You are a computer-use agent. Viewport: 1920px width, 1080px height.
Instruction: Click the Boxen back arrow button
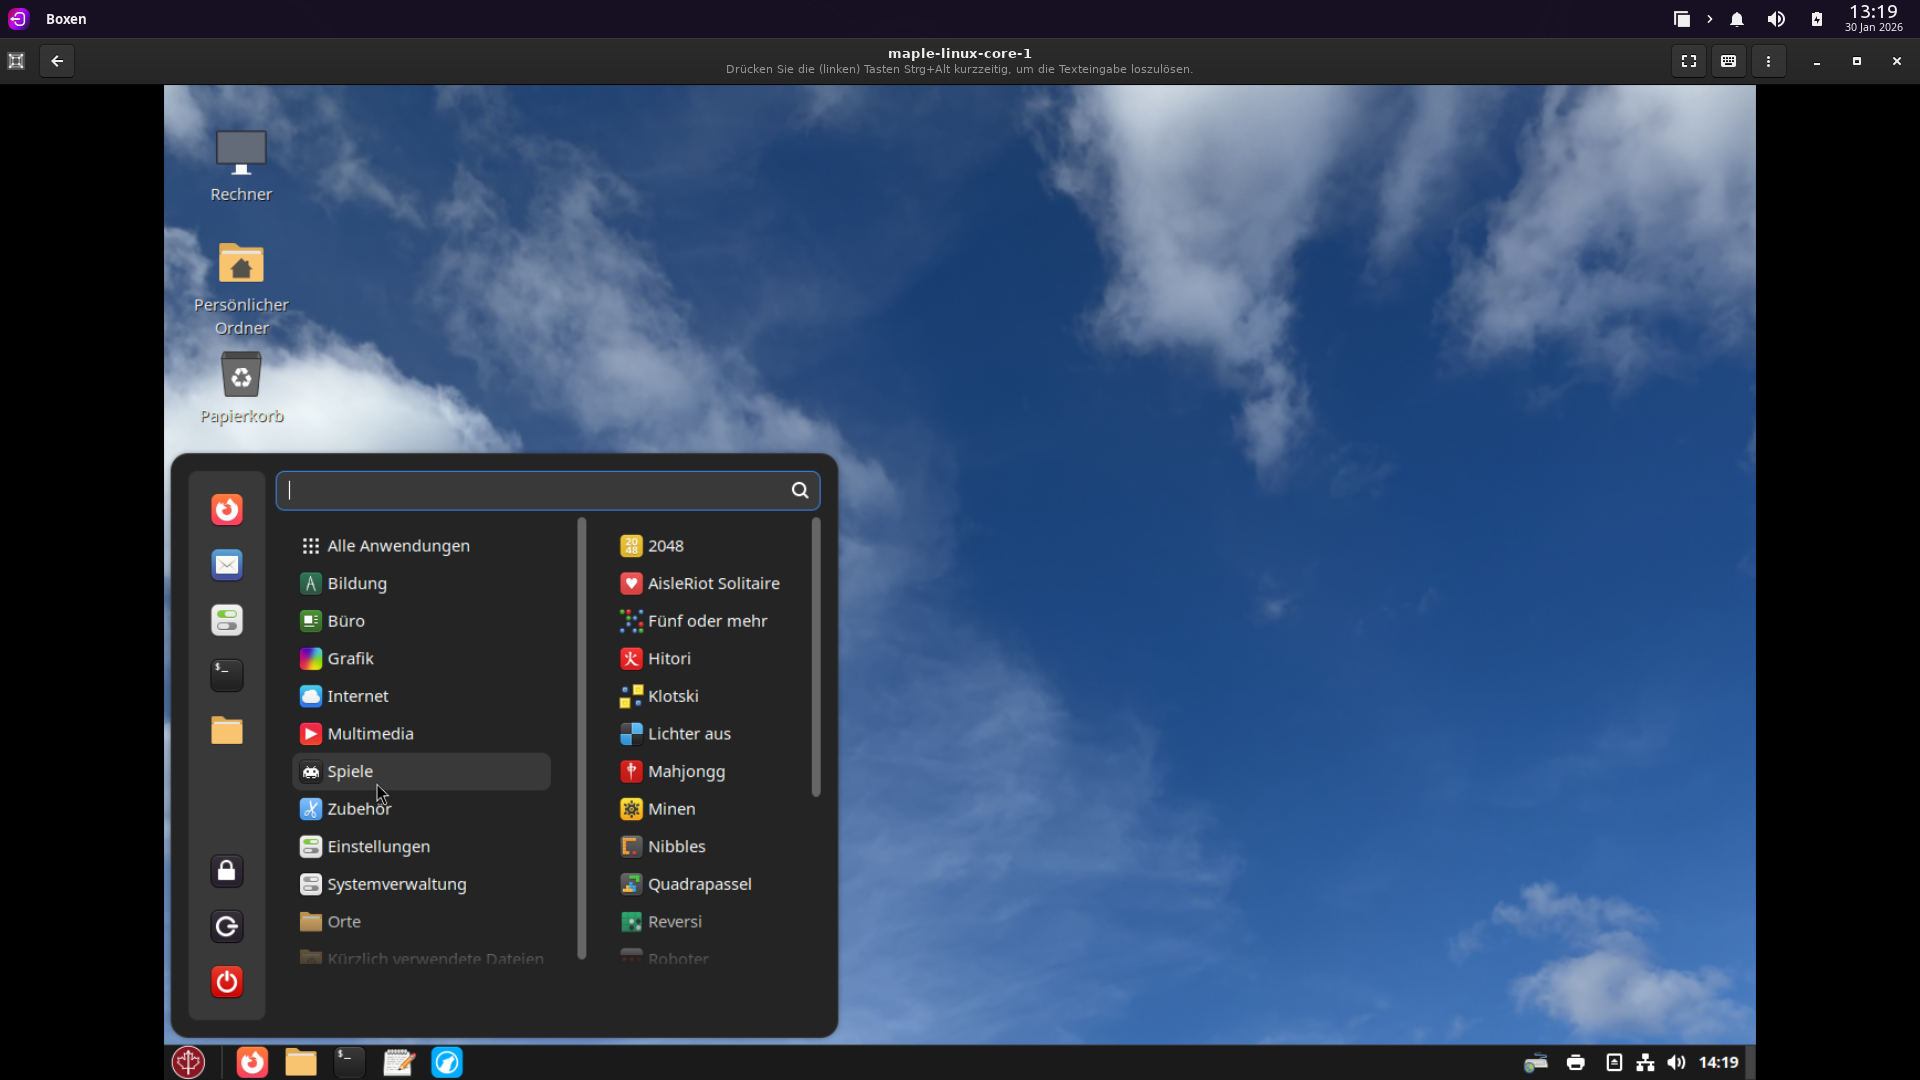57,61
